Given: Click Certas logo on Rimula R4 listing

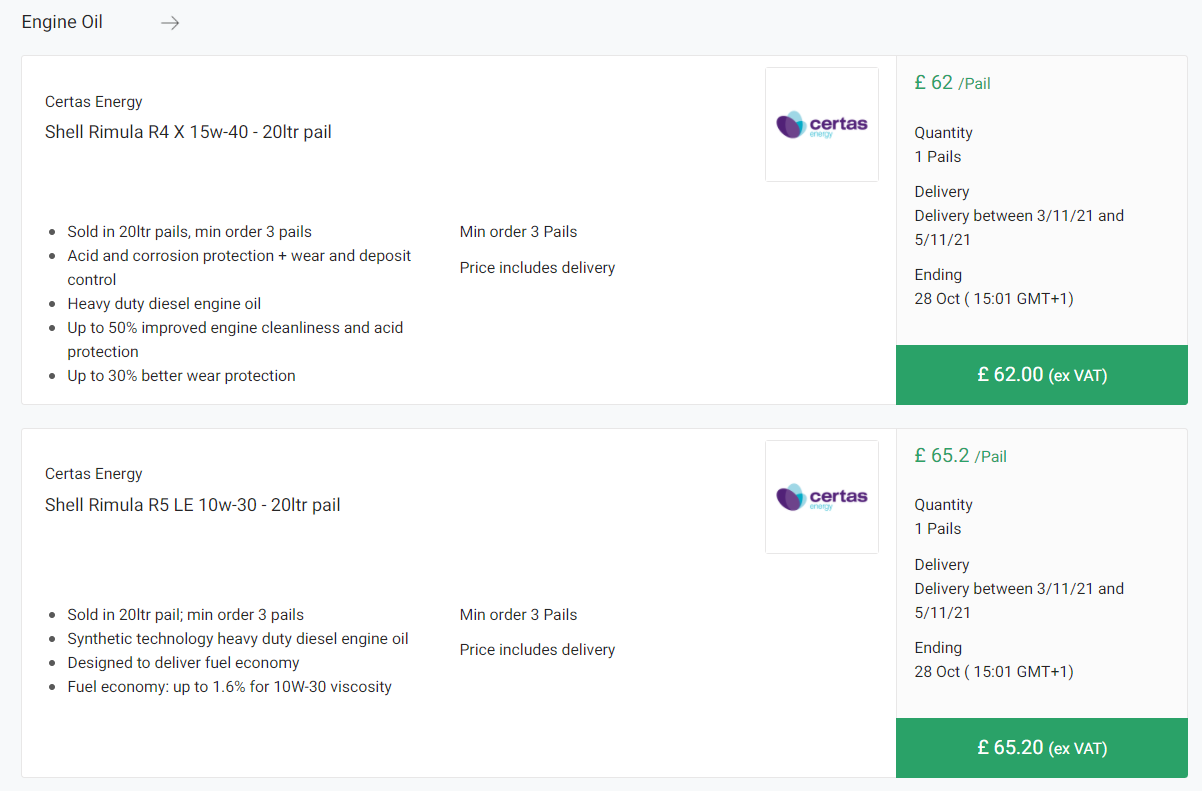Looking at the screenshot, I should tap(822, 125).
